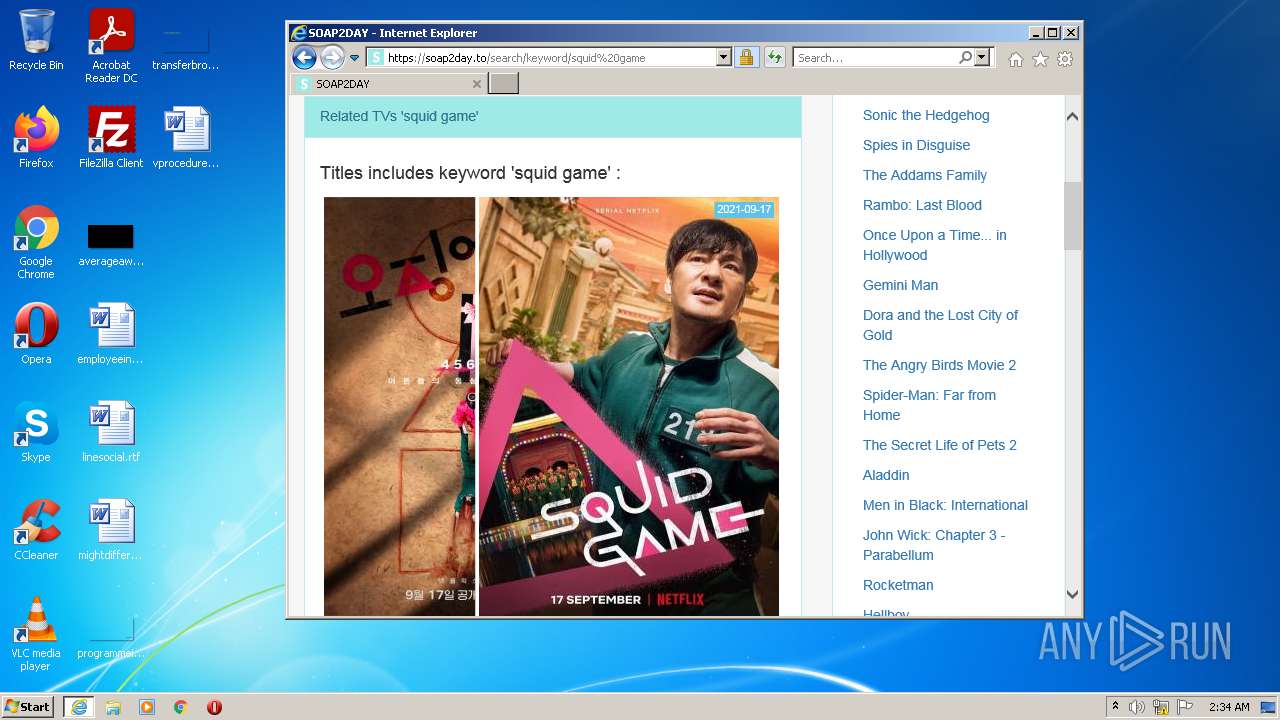Select Google Chrome desktop icon
The height and width of the screenshot is (720, 1280).
[36, 242]
